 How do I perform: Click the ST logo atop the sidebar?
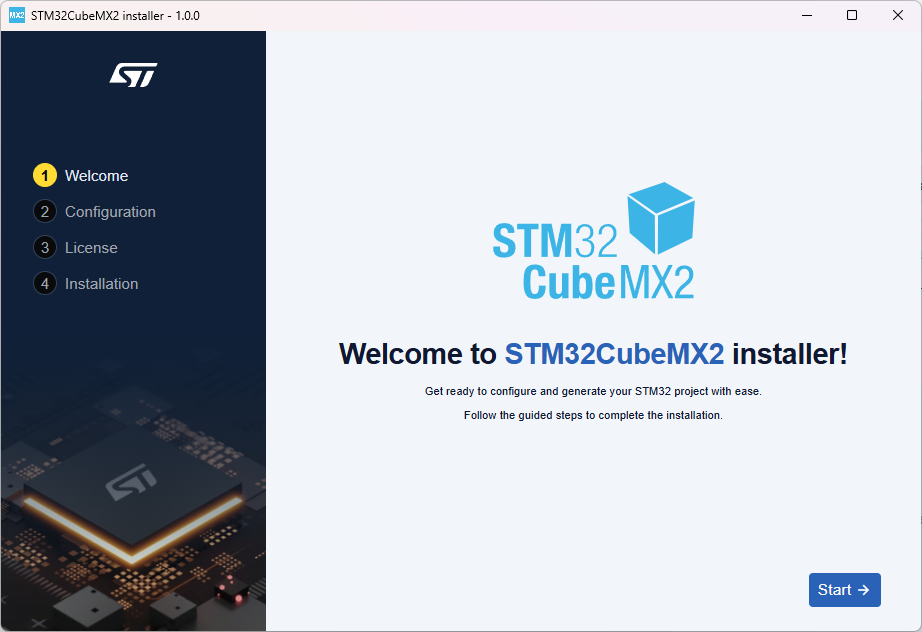(x=133, y=75)
